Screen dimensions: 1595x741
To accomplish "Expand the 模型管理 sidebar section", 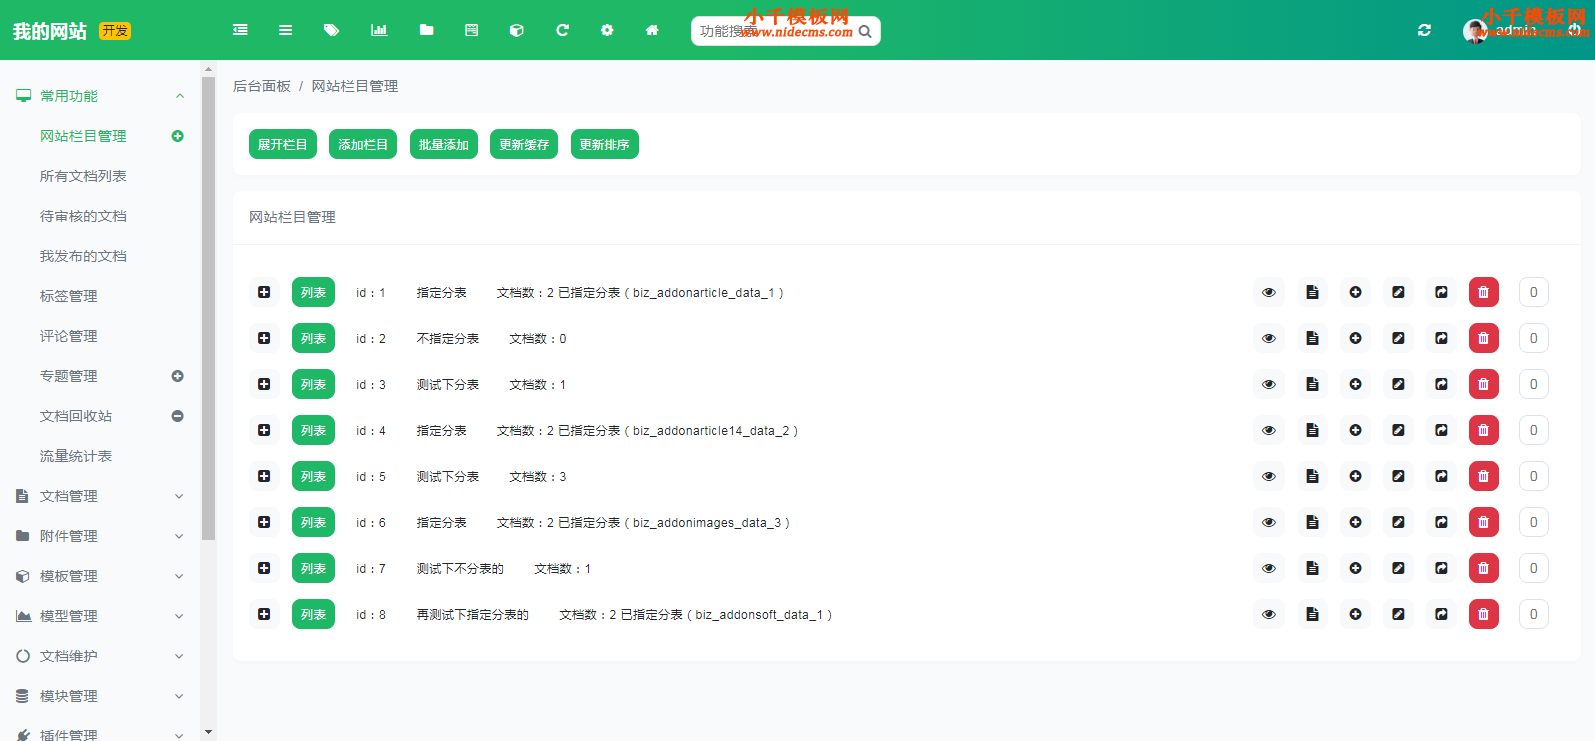I will [x=100, y=616].
